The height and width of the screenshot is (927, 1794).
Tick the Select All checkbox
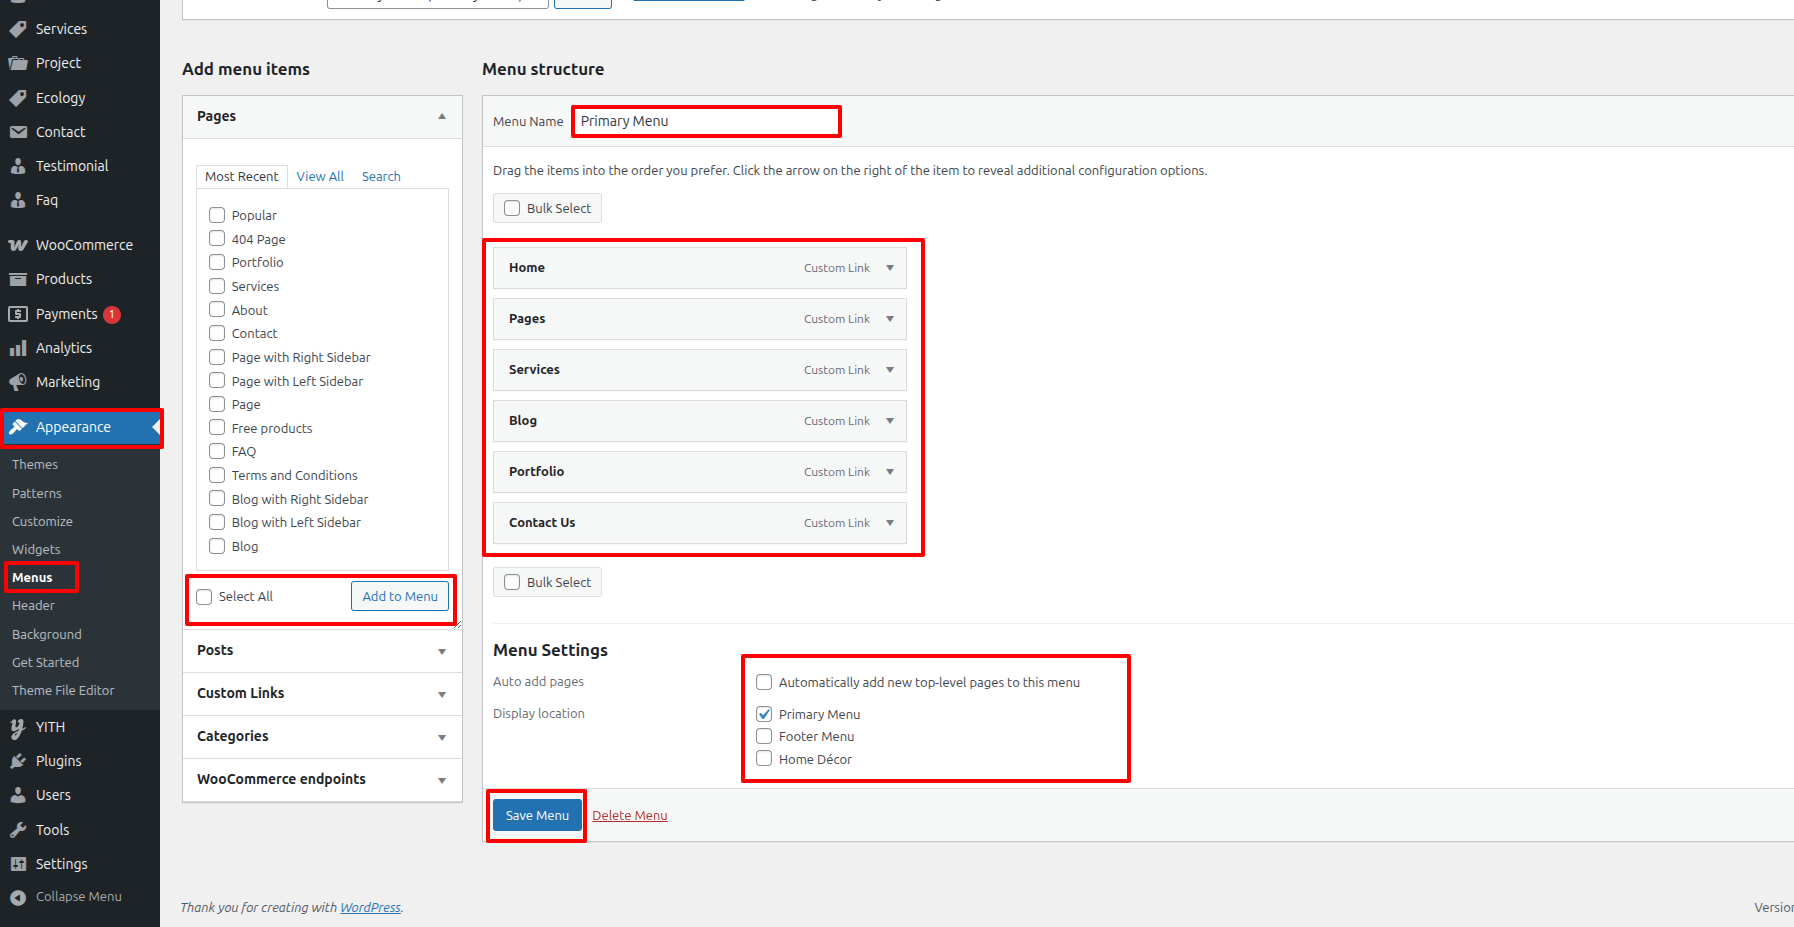205,597
